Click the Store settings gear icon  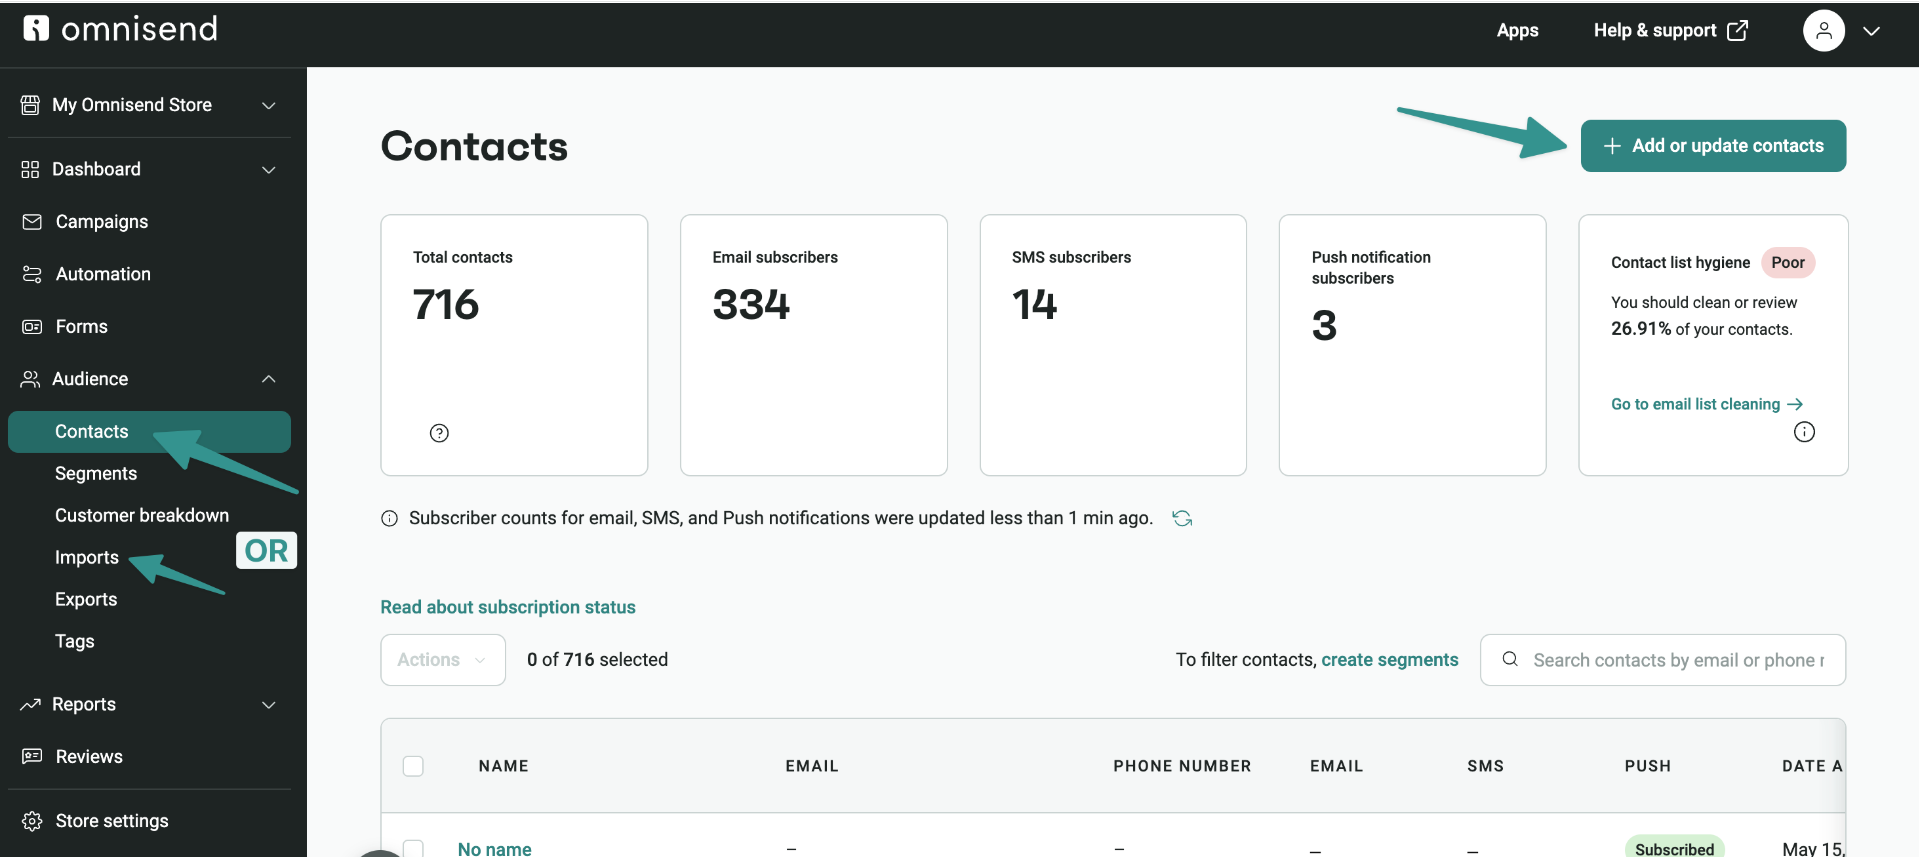[x=32, y=821]
